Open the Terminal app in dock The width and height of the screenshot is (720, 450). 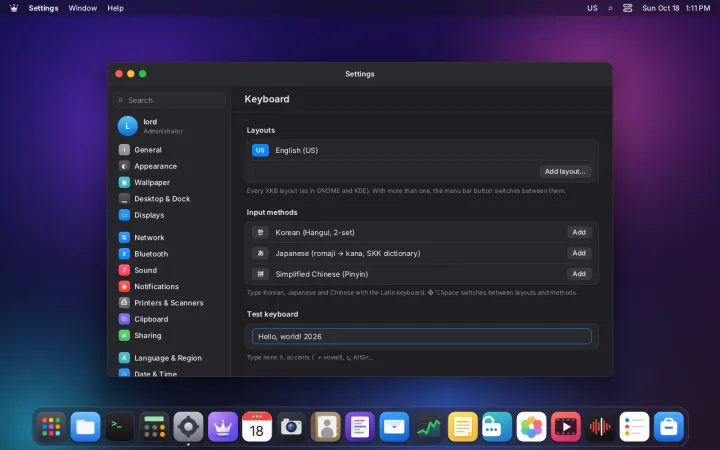click(120, 427)
